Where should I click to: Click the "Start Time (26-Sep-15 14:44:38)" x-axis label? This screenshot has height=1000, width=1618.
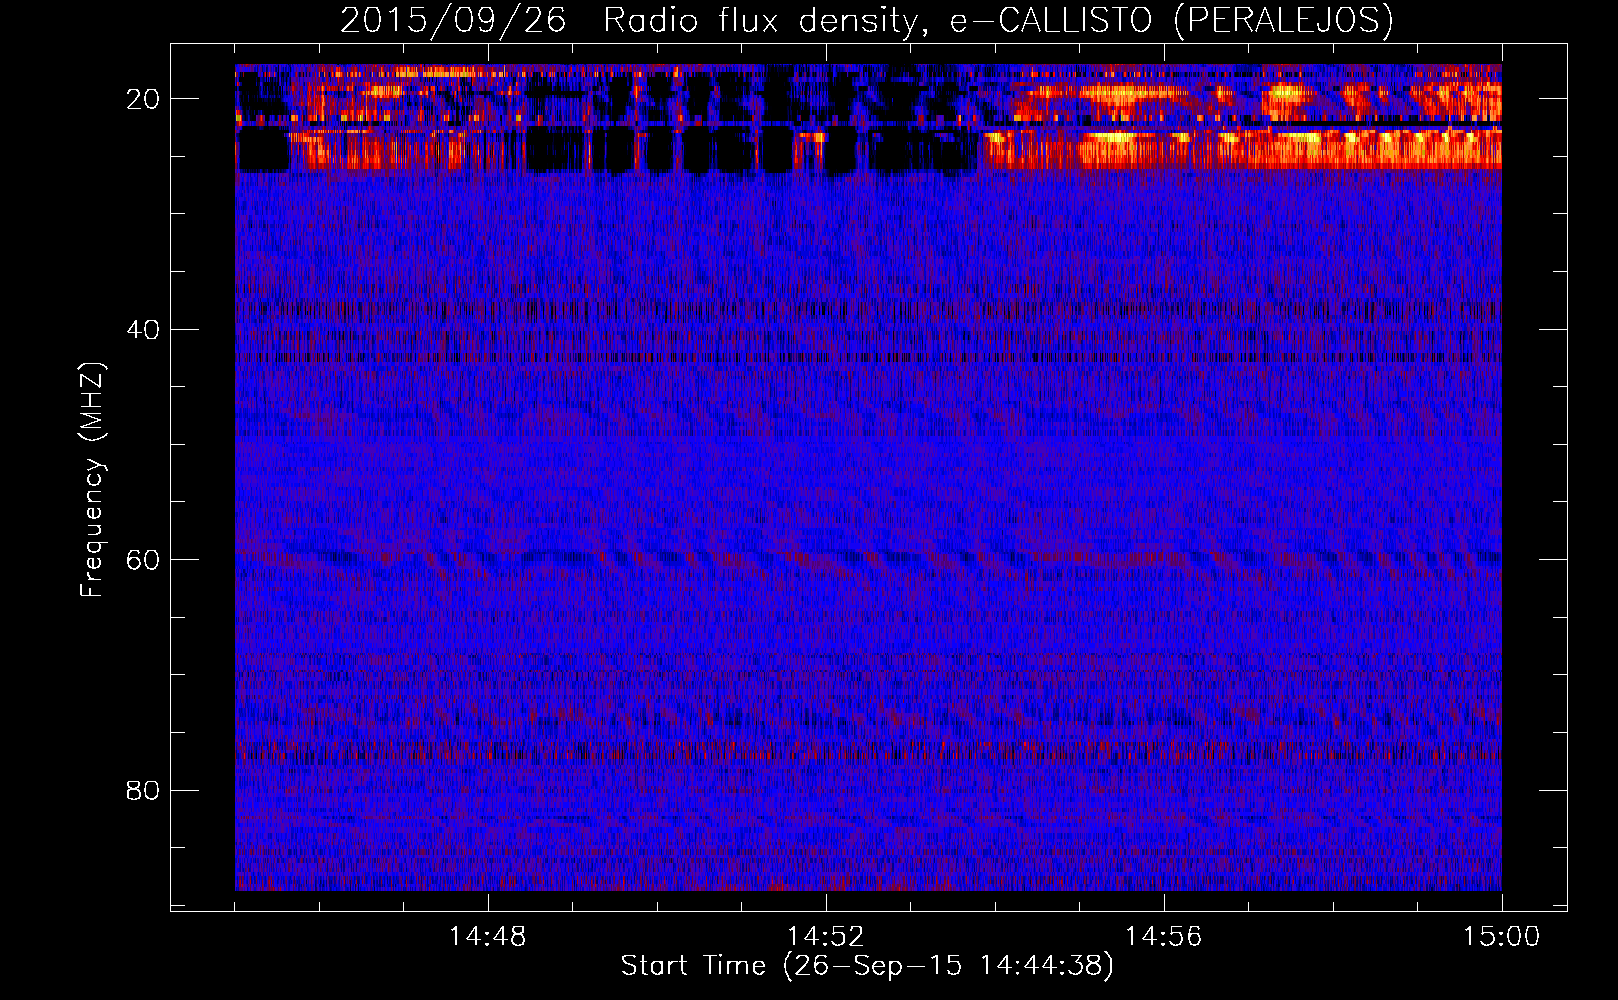867,966
